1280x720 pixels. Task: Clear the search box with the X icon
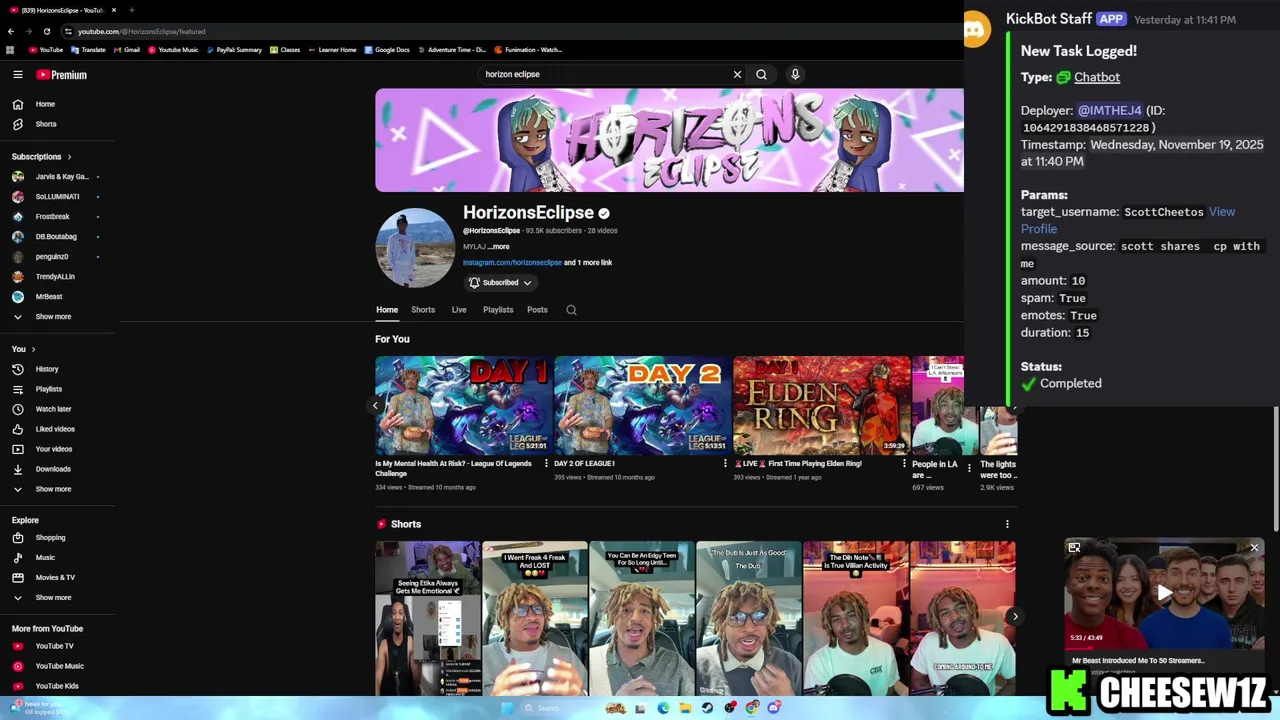coord(737,74)
